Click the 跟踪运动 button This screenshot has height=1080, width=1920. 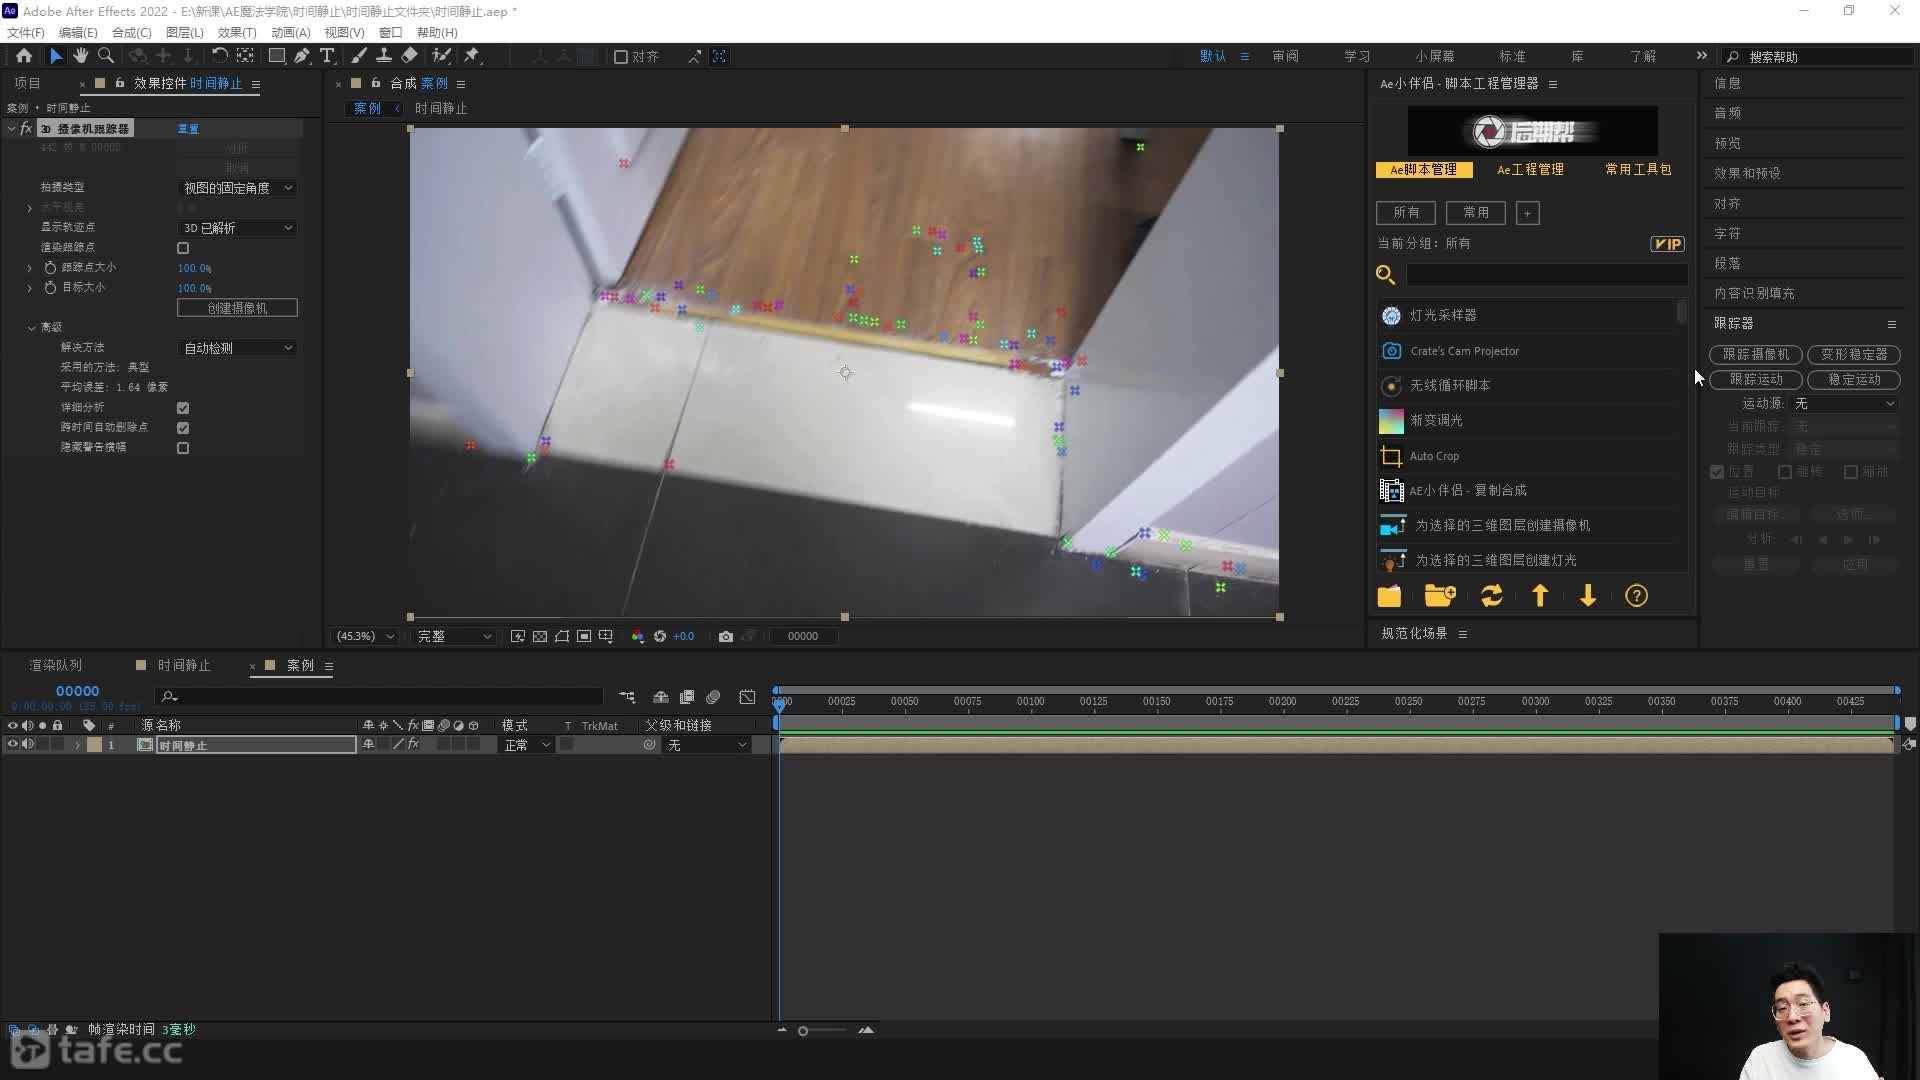(1756, 380)
